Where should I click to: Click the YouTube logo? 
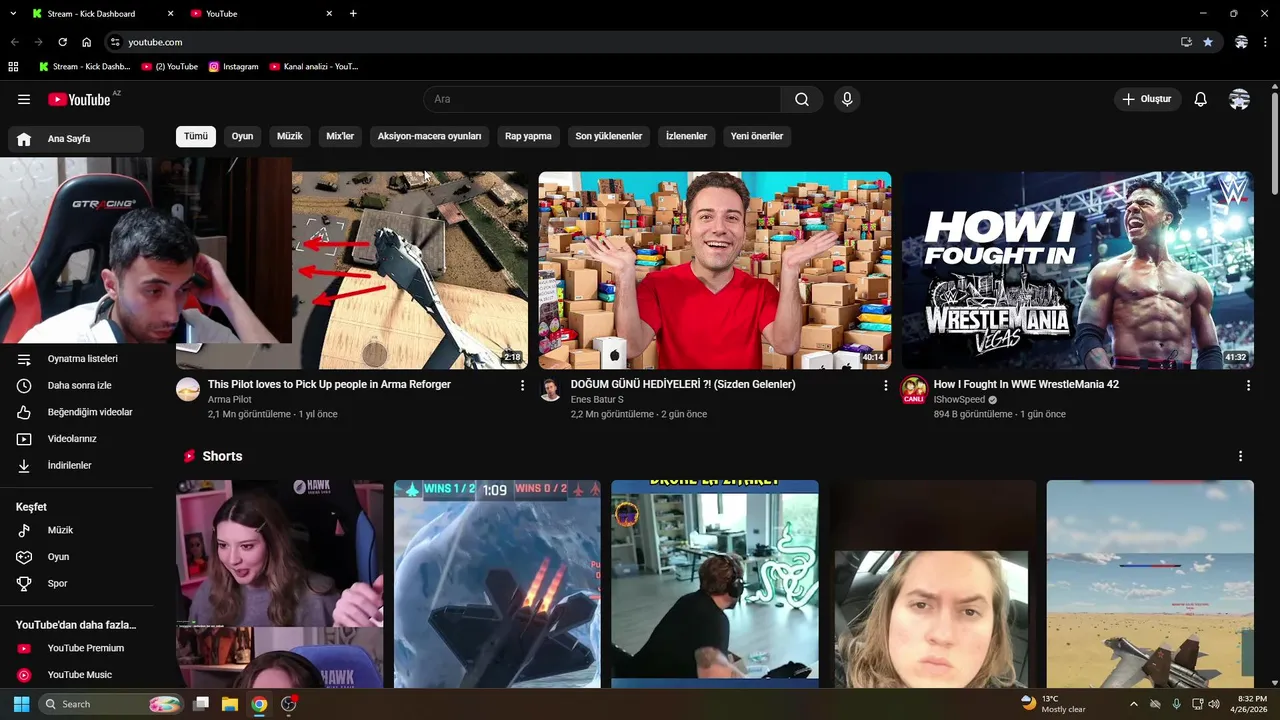pos(79,99)
